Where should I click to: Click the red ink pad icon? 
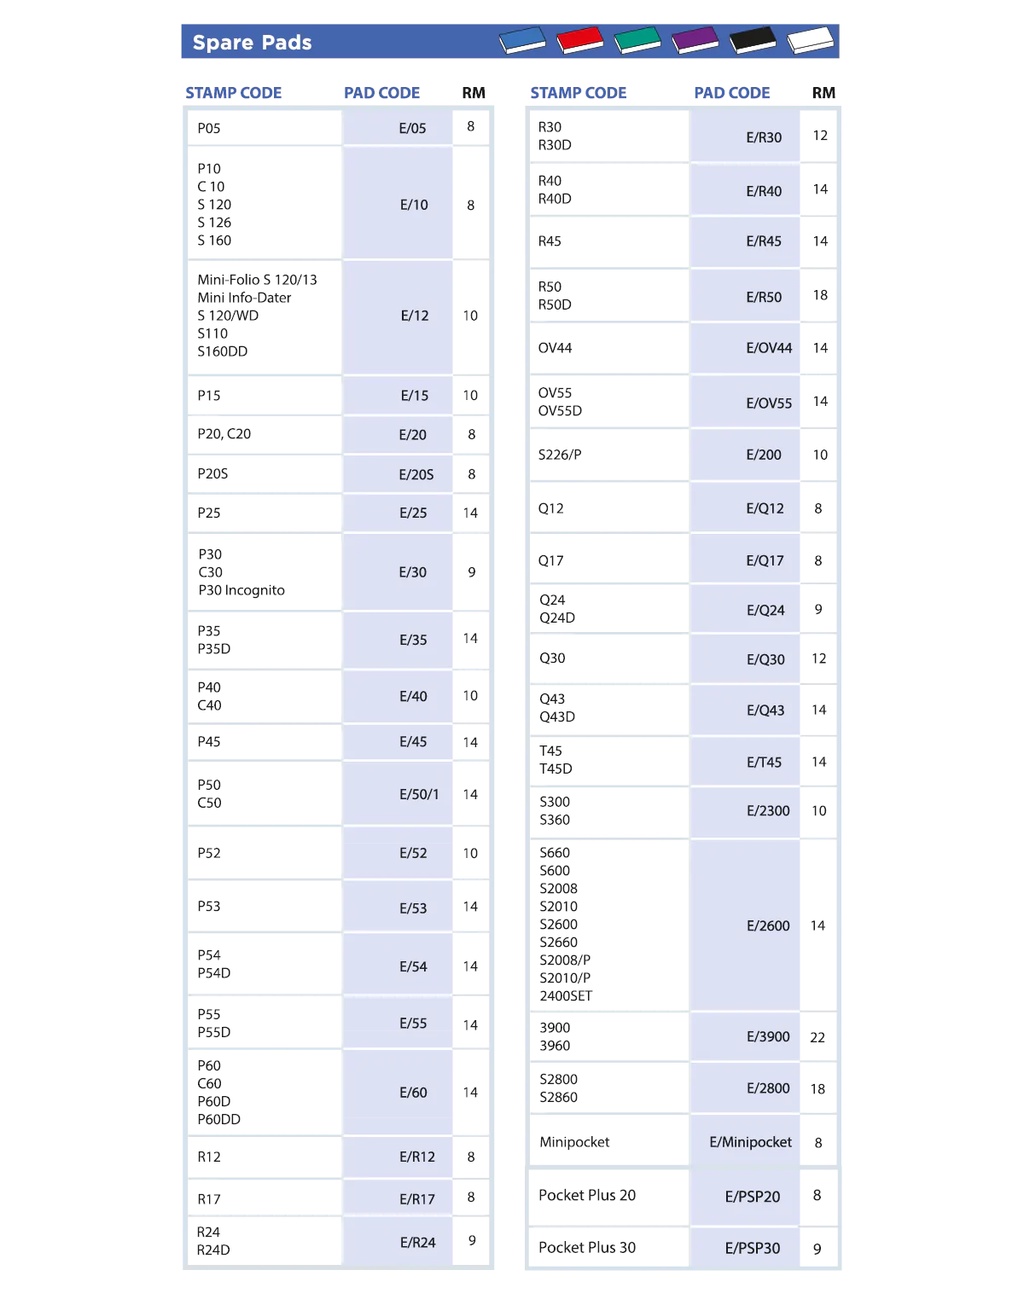[x=580, y=40]
